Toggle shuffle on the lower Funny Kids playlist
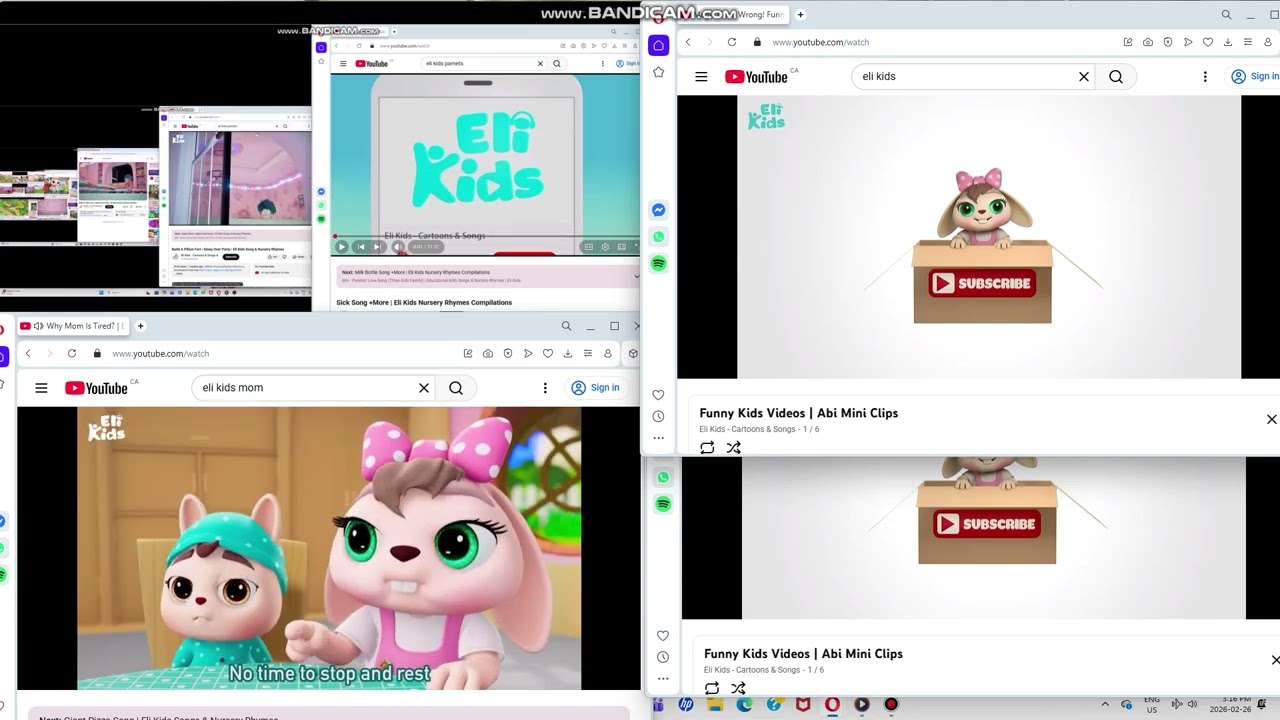The width and height of the screenshot is (1280, 720). pos(738,688)
